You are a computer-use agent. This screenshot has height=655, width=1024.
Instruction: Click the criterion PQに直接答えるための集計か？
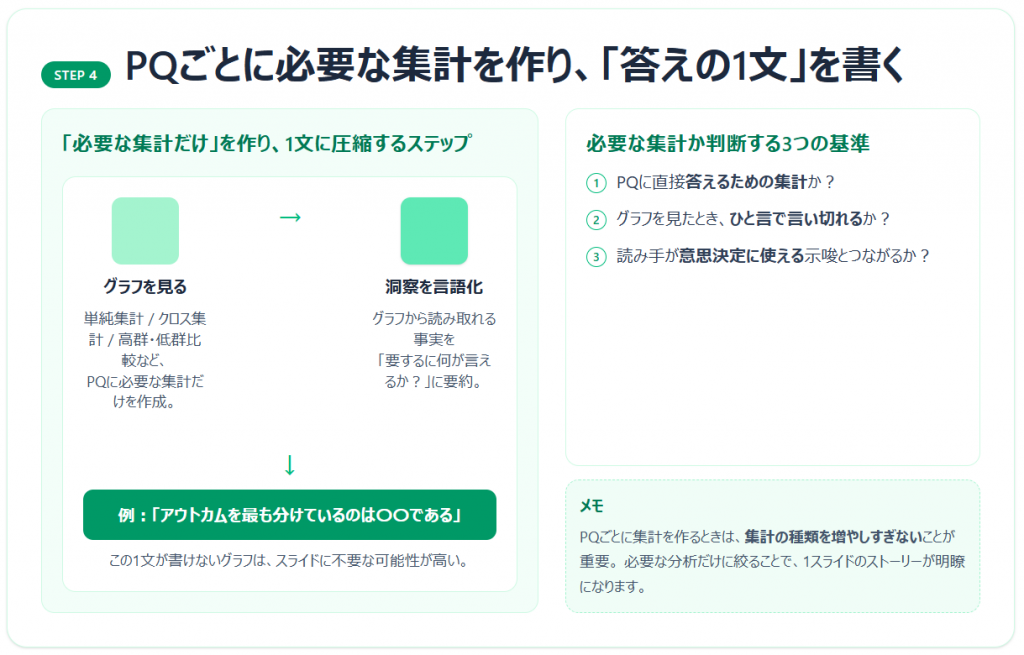pyautogui.click(x=725, y=182)
